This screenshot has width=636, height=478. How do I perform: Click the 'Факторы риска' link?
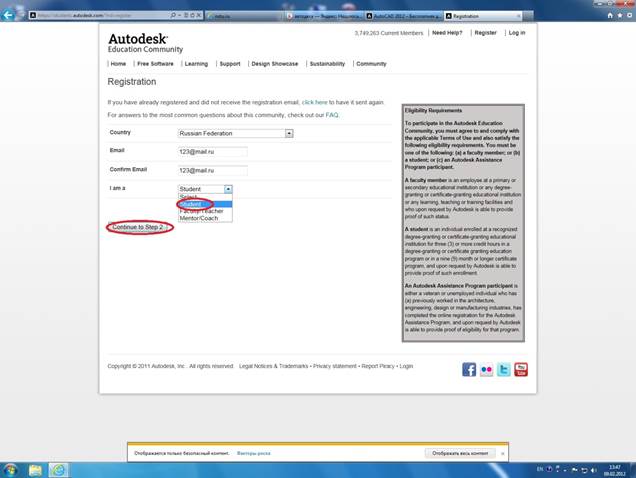click(254, 453)
